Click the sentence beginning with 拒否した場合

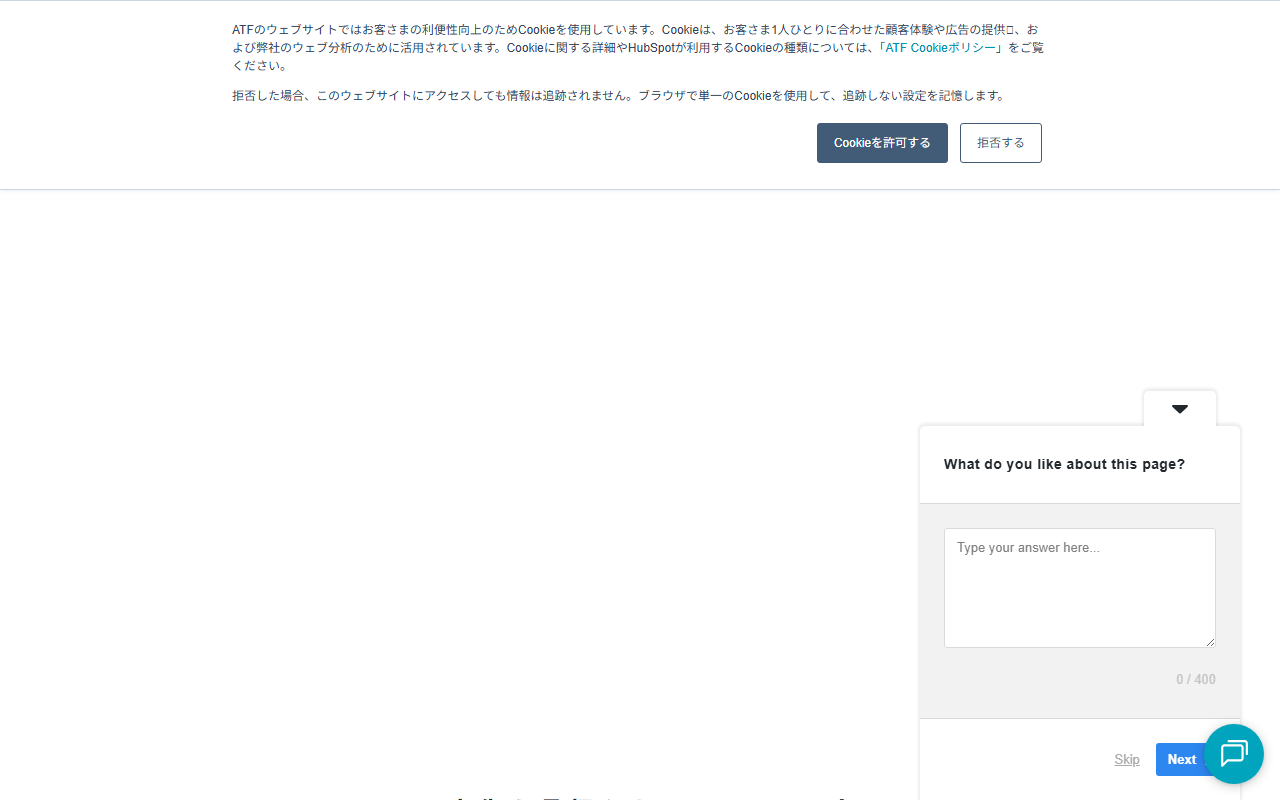point(618,96)
